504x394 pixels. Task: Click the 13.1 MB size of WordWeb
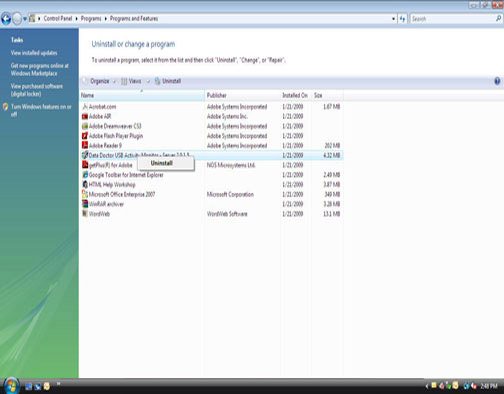tap(331, 214)
